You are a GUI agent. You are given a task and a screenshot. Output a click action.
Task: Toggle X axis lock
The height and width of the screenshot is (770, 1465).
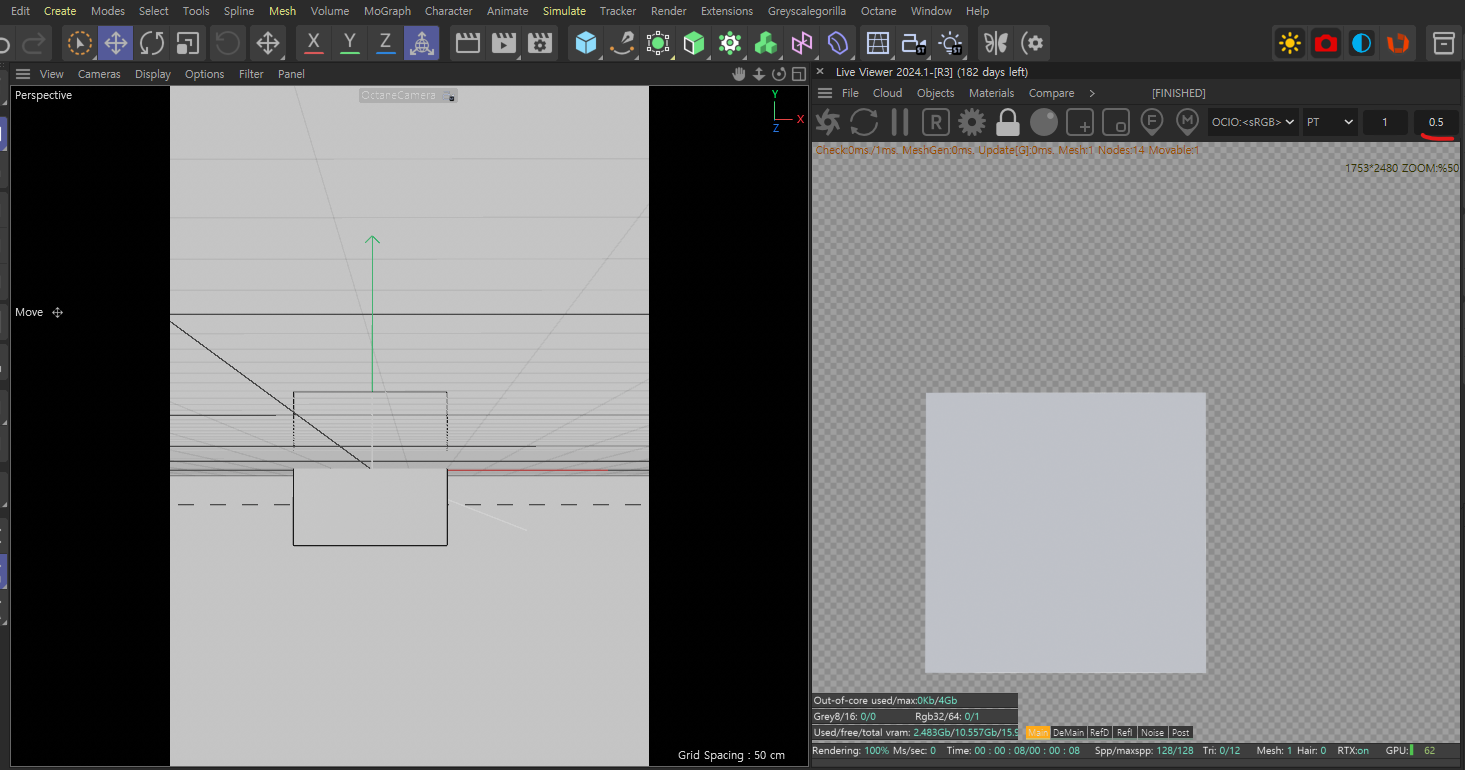point(314,43)
